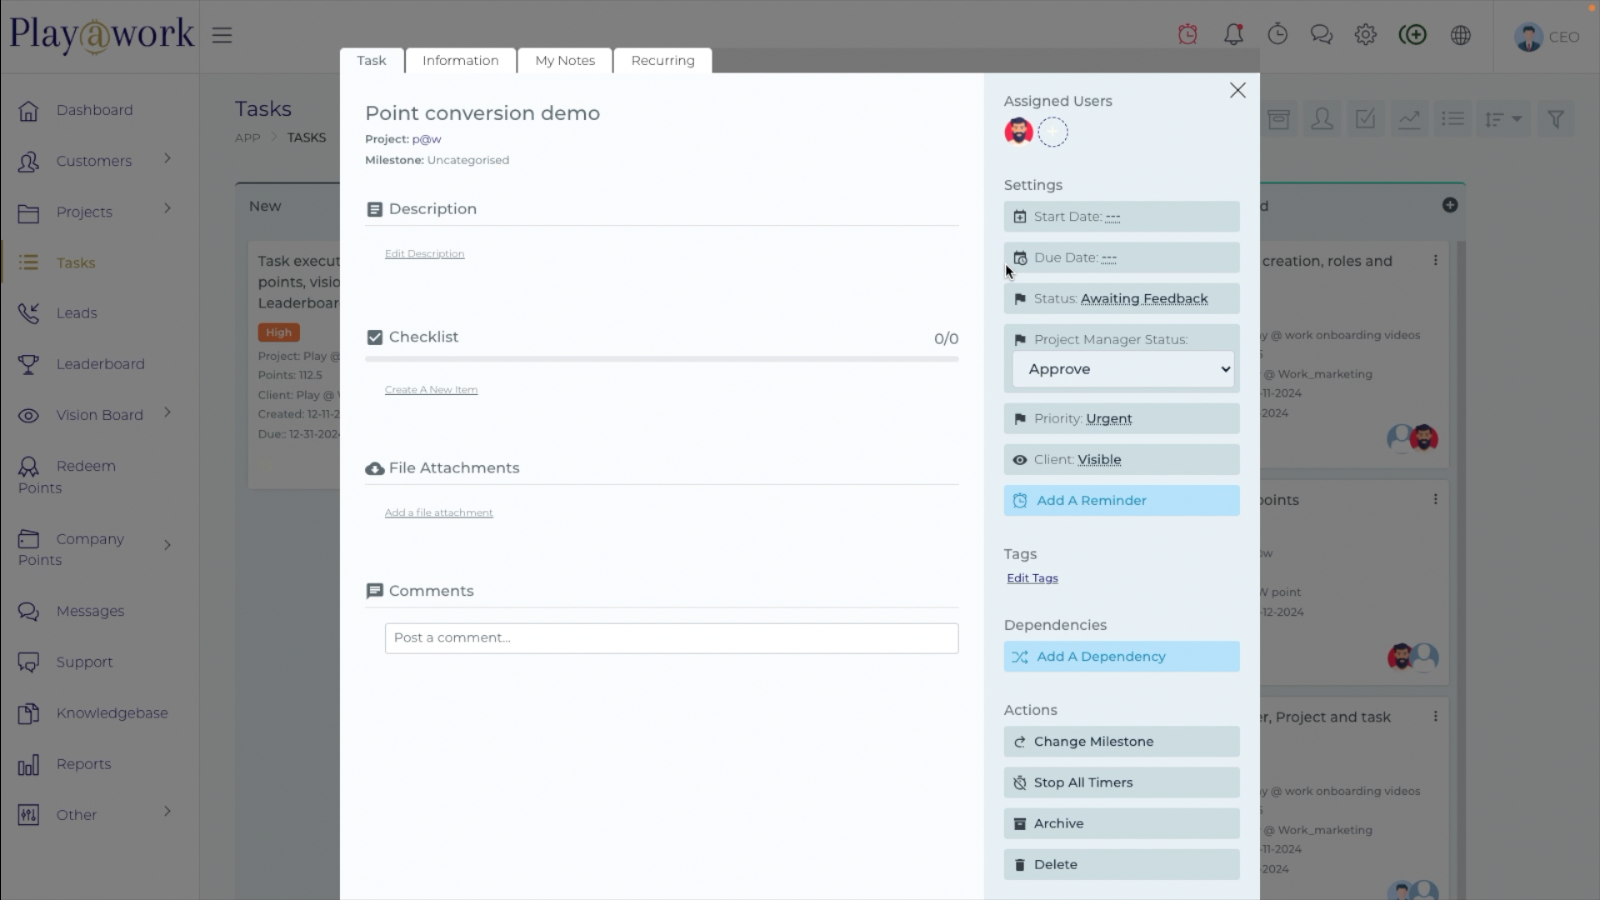
Task: Open the globe language icon
Action: 1461,35
